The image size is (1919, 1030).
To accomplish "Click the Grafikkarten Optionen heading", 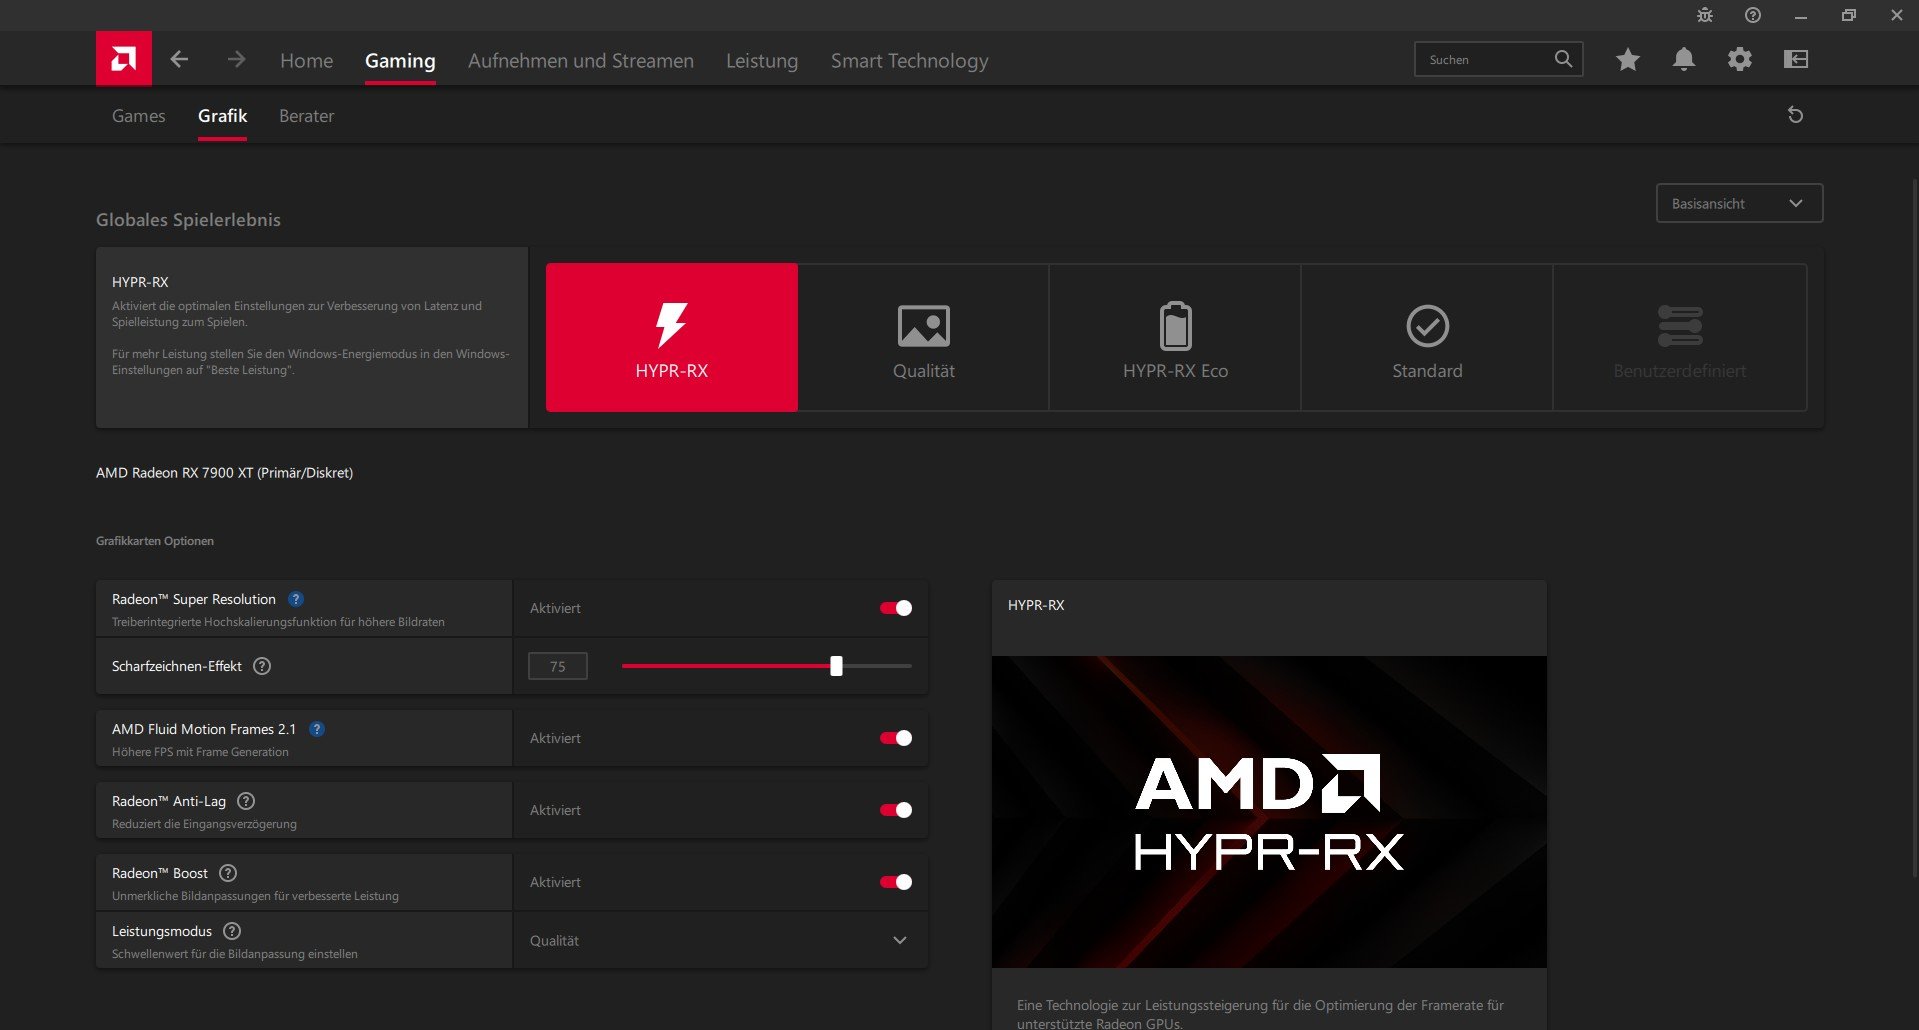I will click(155, 541).
